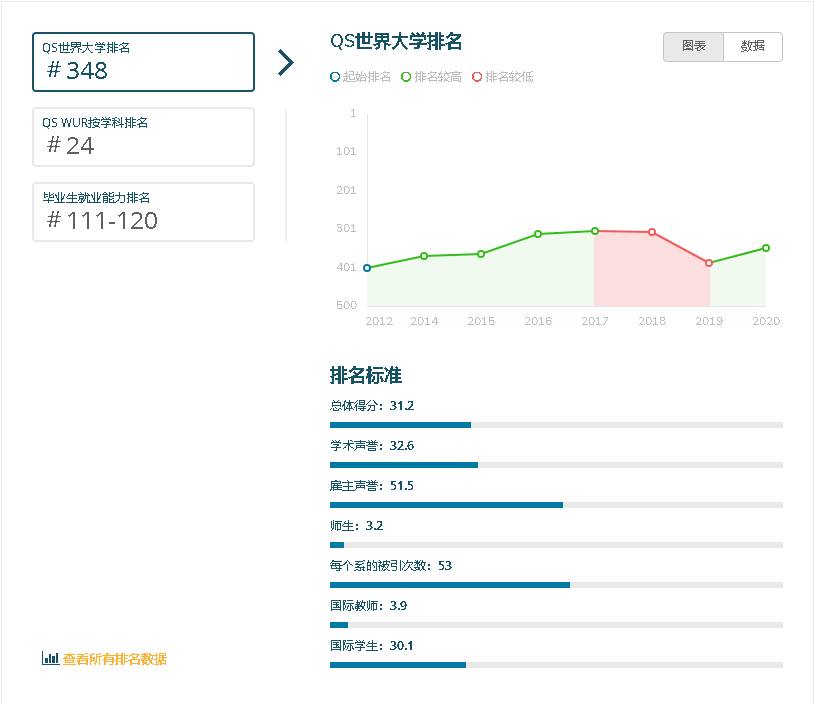Click the 2016 green data point on the chart
This screenshot has width=817, height=704.
tap(538, 234)
